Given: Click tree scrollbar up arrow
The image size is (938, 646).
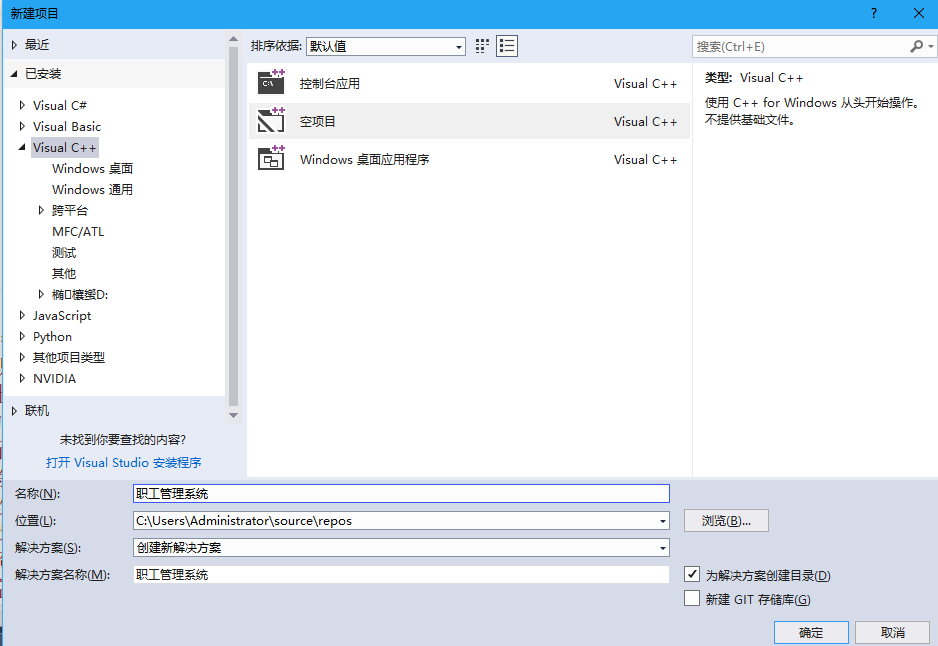Looking at the screenshot, I should tap(233, 39).
